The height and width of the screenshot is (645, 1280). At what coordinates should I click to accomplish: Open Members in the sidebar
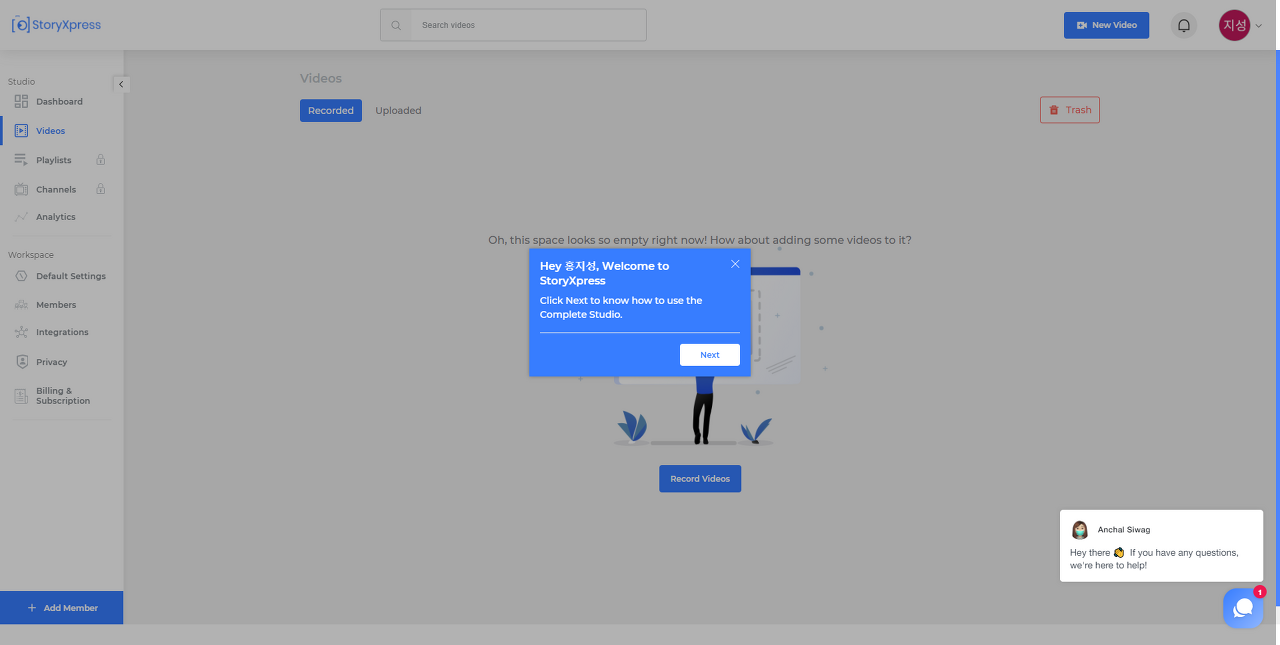point(56,305)
